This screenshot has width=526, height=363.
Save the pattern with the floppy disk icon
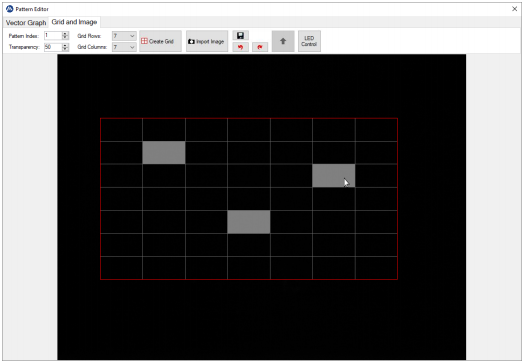click(240, 36)
